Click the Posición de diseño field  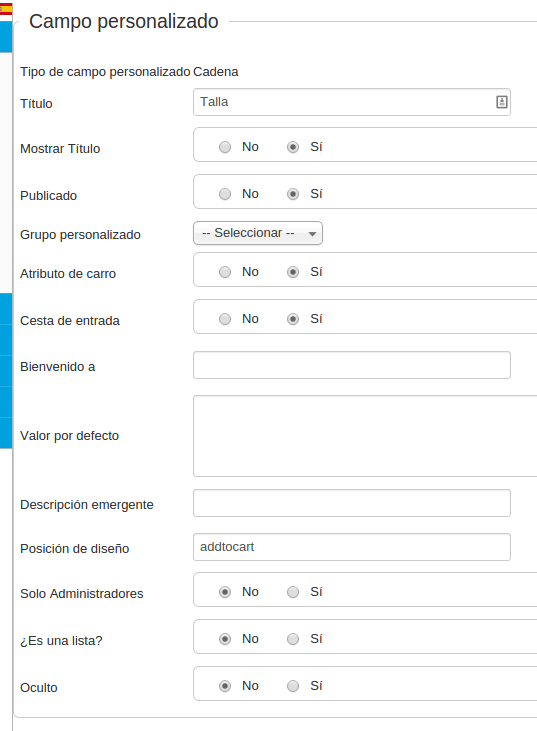point(352,547)
